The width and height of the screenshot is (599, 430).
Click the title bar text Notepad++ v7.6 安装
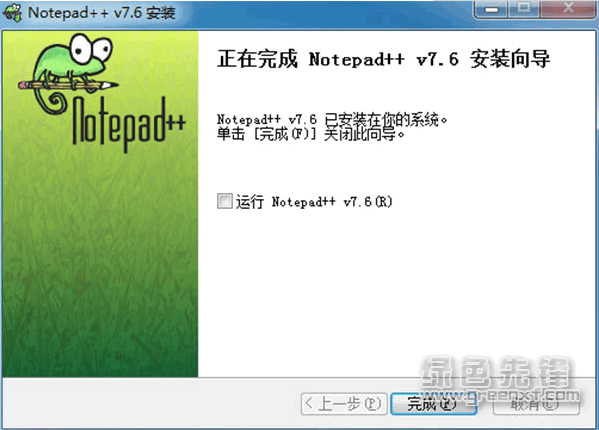click(x=102, y=13)
